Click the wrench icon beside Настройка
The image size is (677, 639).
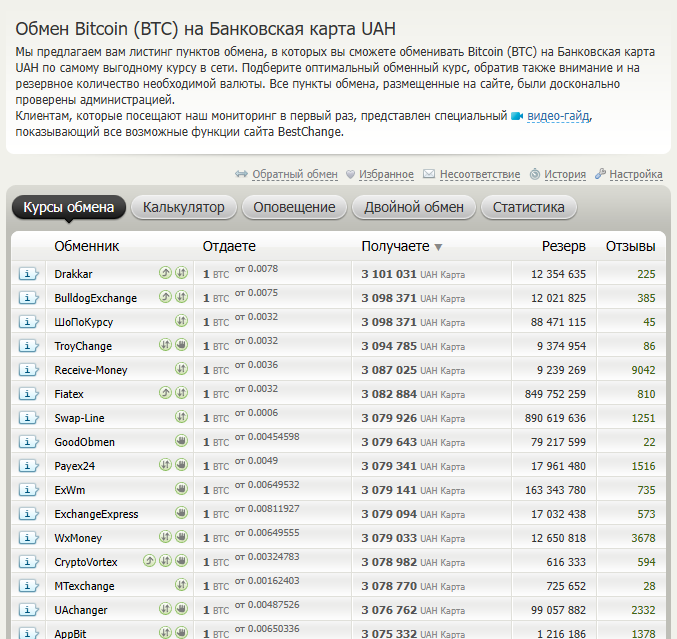coord(600,174)
